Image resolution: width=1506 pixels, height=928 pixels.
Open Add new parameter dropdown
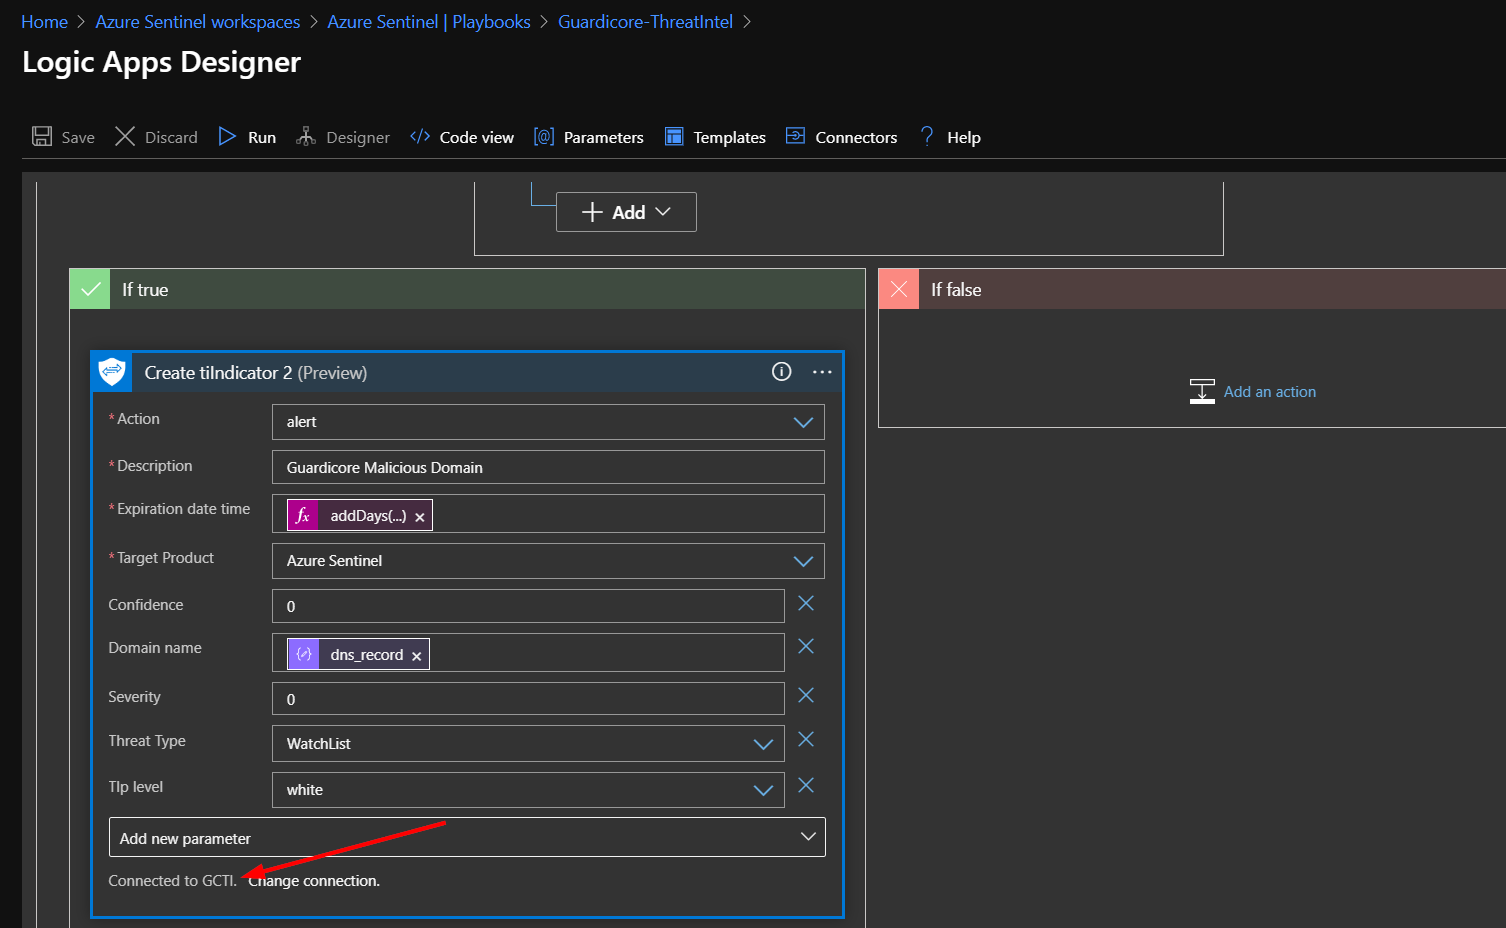467,837
